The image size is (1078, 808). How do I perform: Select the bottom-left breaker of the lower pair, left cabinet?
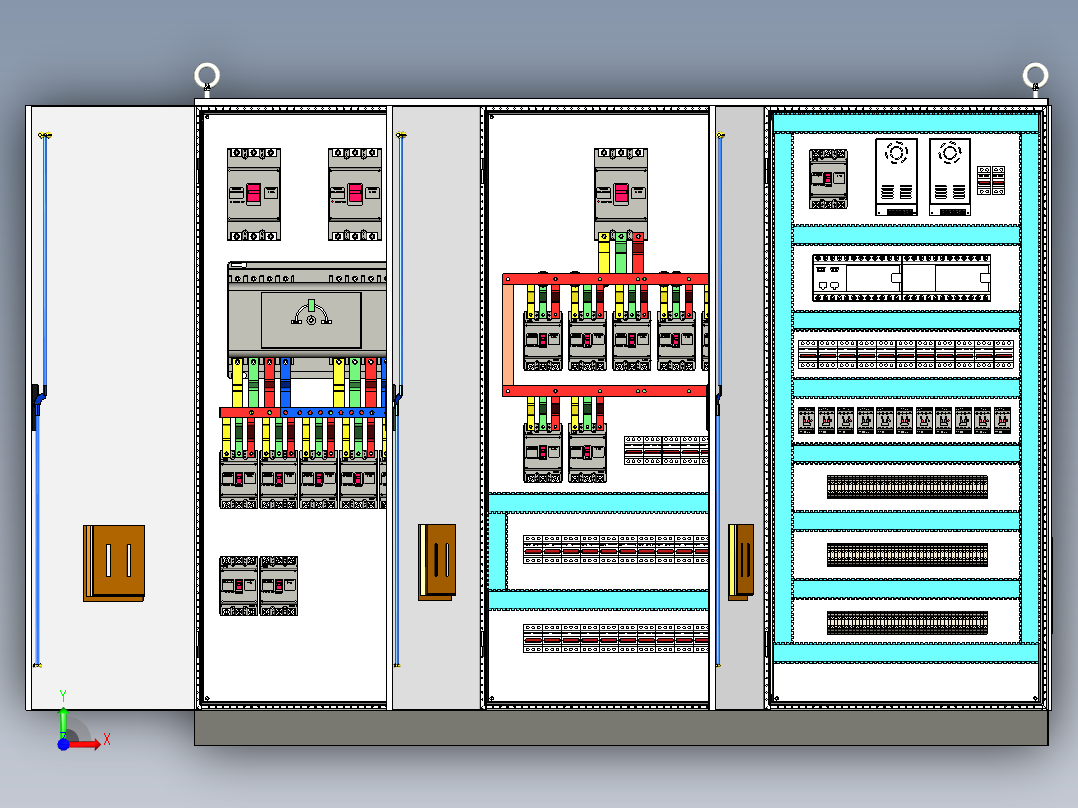[239, 586]
